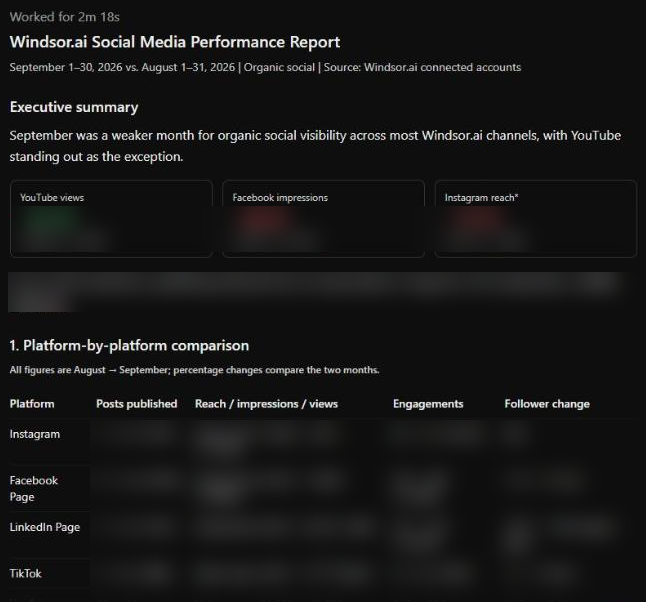Select the 'Windsor.ai Social Media Performance Report' heading

[175, 42]
